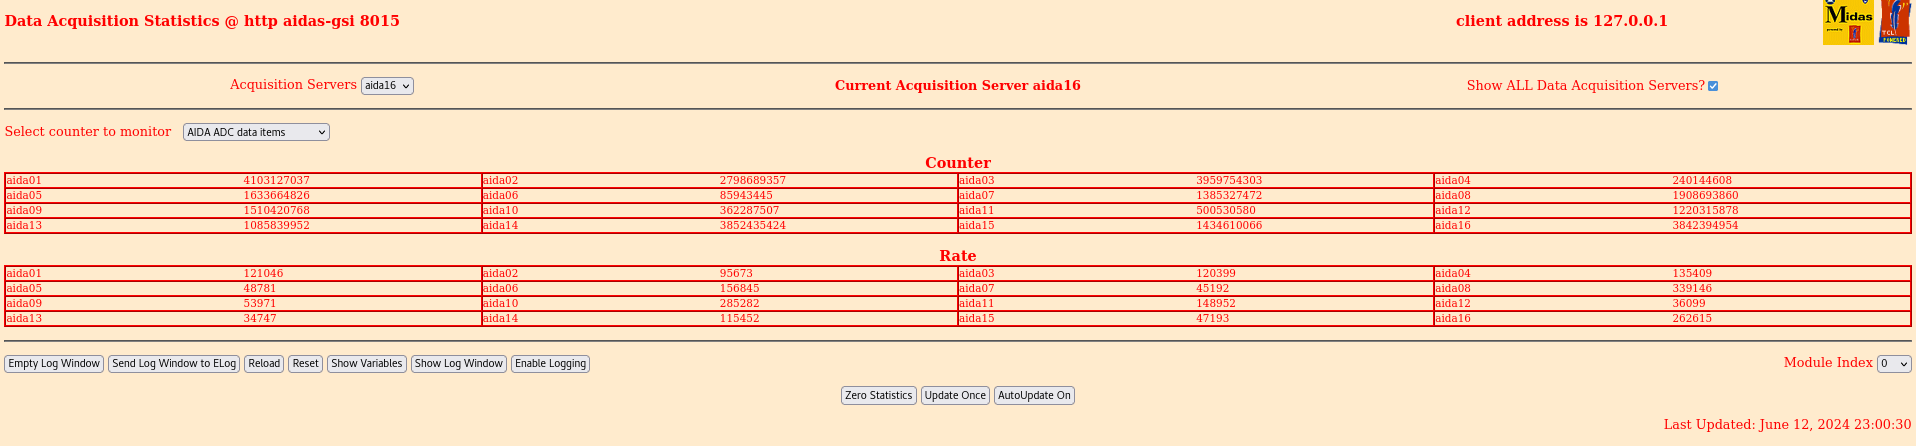Switch AutoUpdate On
1916x446 pixels.
coord(1034,396)
